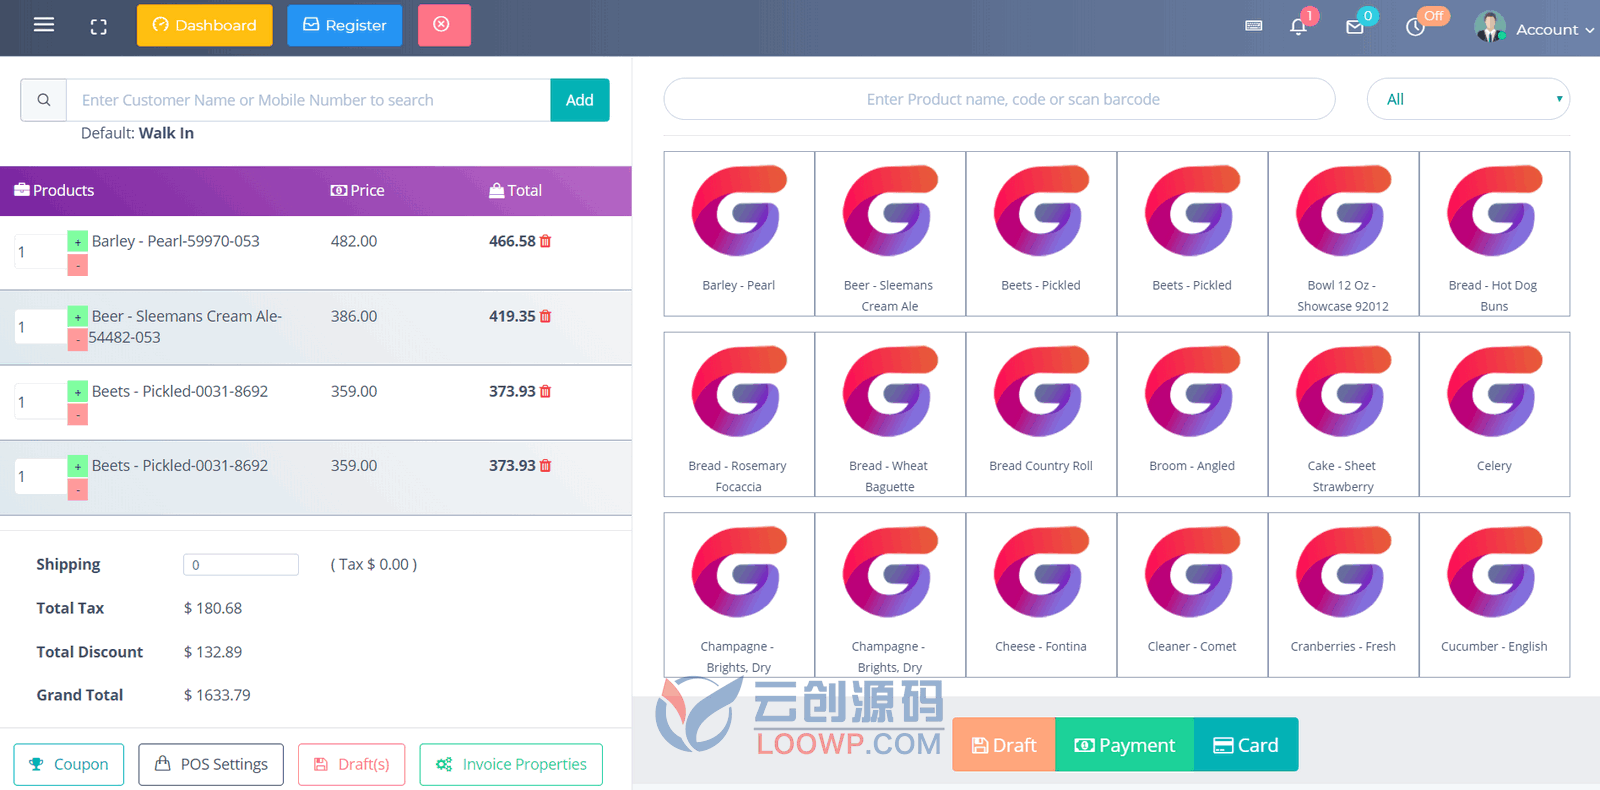
Task: Click the Grand Total $ 1633.79 value
Action: point(217,695)
